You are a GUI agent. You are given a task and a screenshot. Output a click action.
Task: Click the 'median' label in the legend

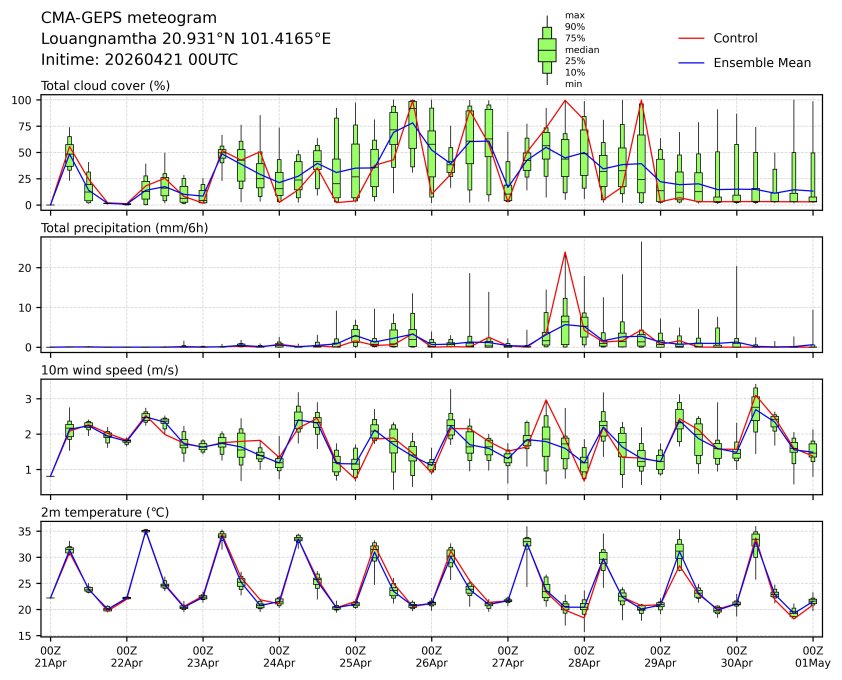(x=579, y=48)
